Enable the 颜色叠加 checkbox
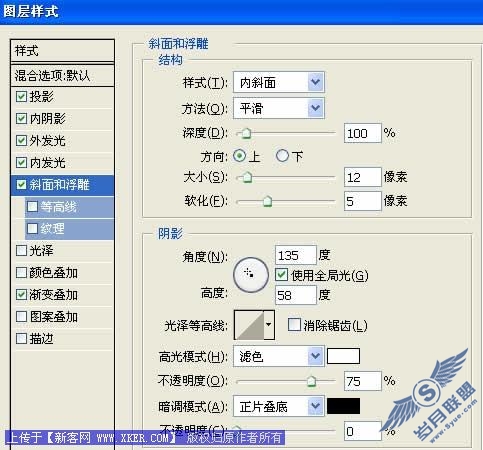483x450 pixels. tap(21, 273)
